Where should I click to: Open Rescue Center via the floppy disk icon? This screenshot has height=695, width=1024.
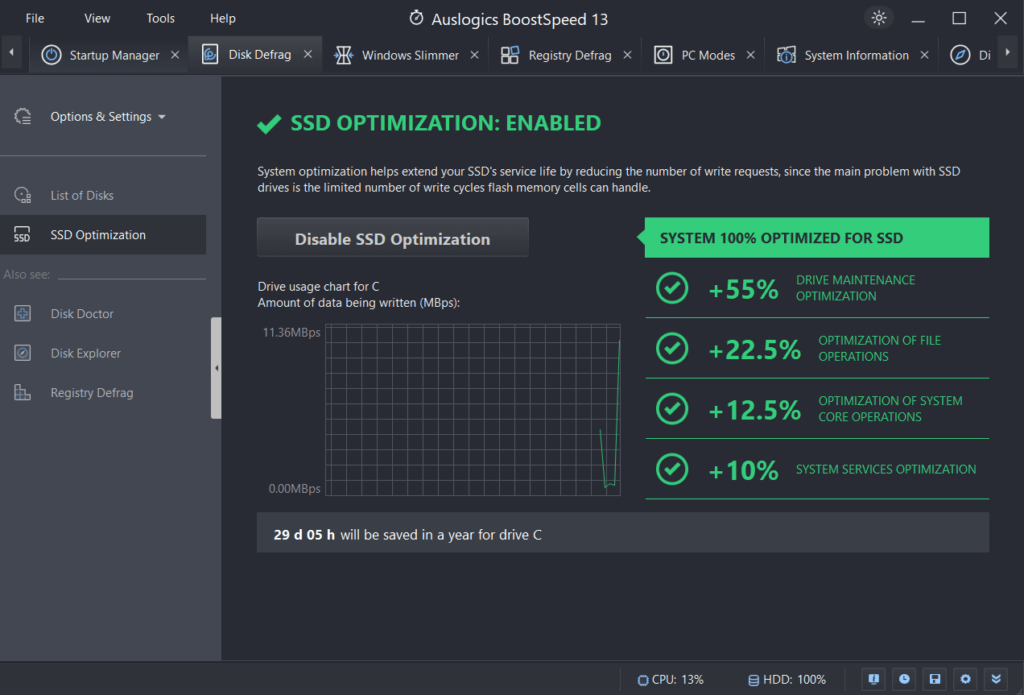coord(934,679)
